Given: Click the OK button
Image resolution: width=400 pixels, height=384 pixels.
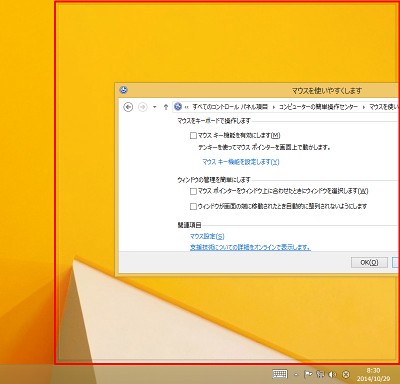Looking at the screenshot, I should [x=369, y=262].
